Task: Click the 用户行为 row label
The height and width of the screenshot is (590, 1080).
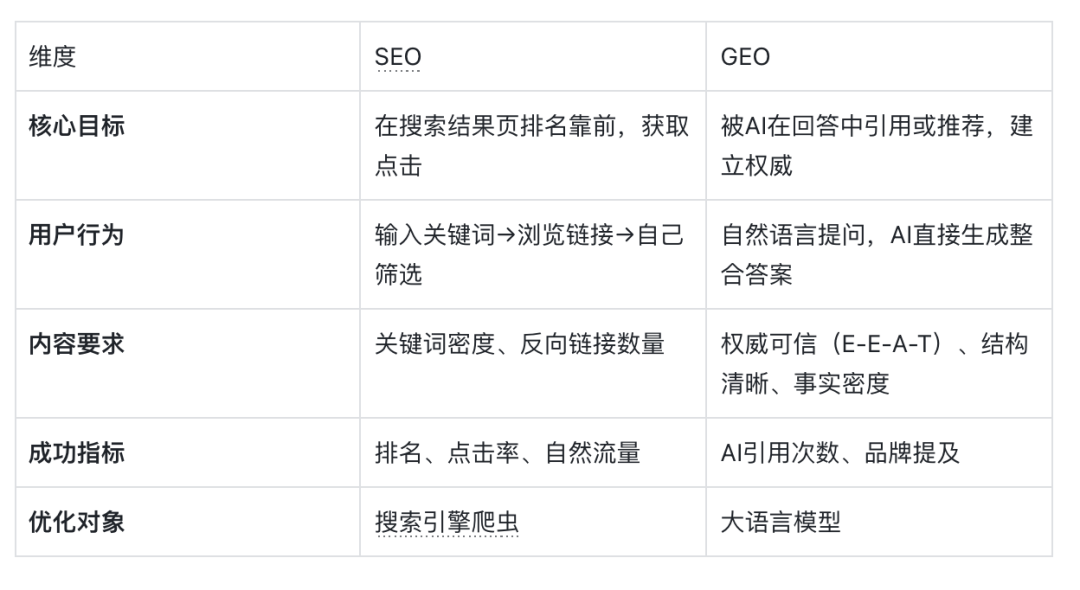Action: (x=76, y=235)
